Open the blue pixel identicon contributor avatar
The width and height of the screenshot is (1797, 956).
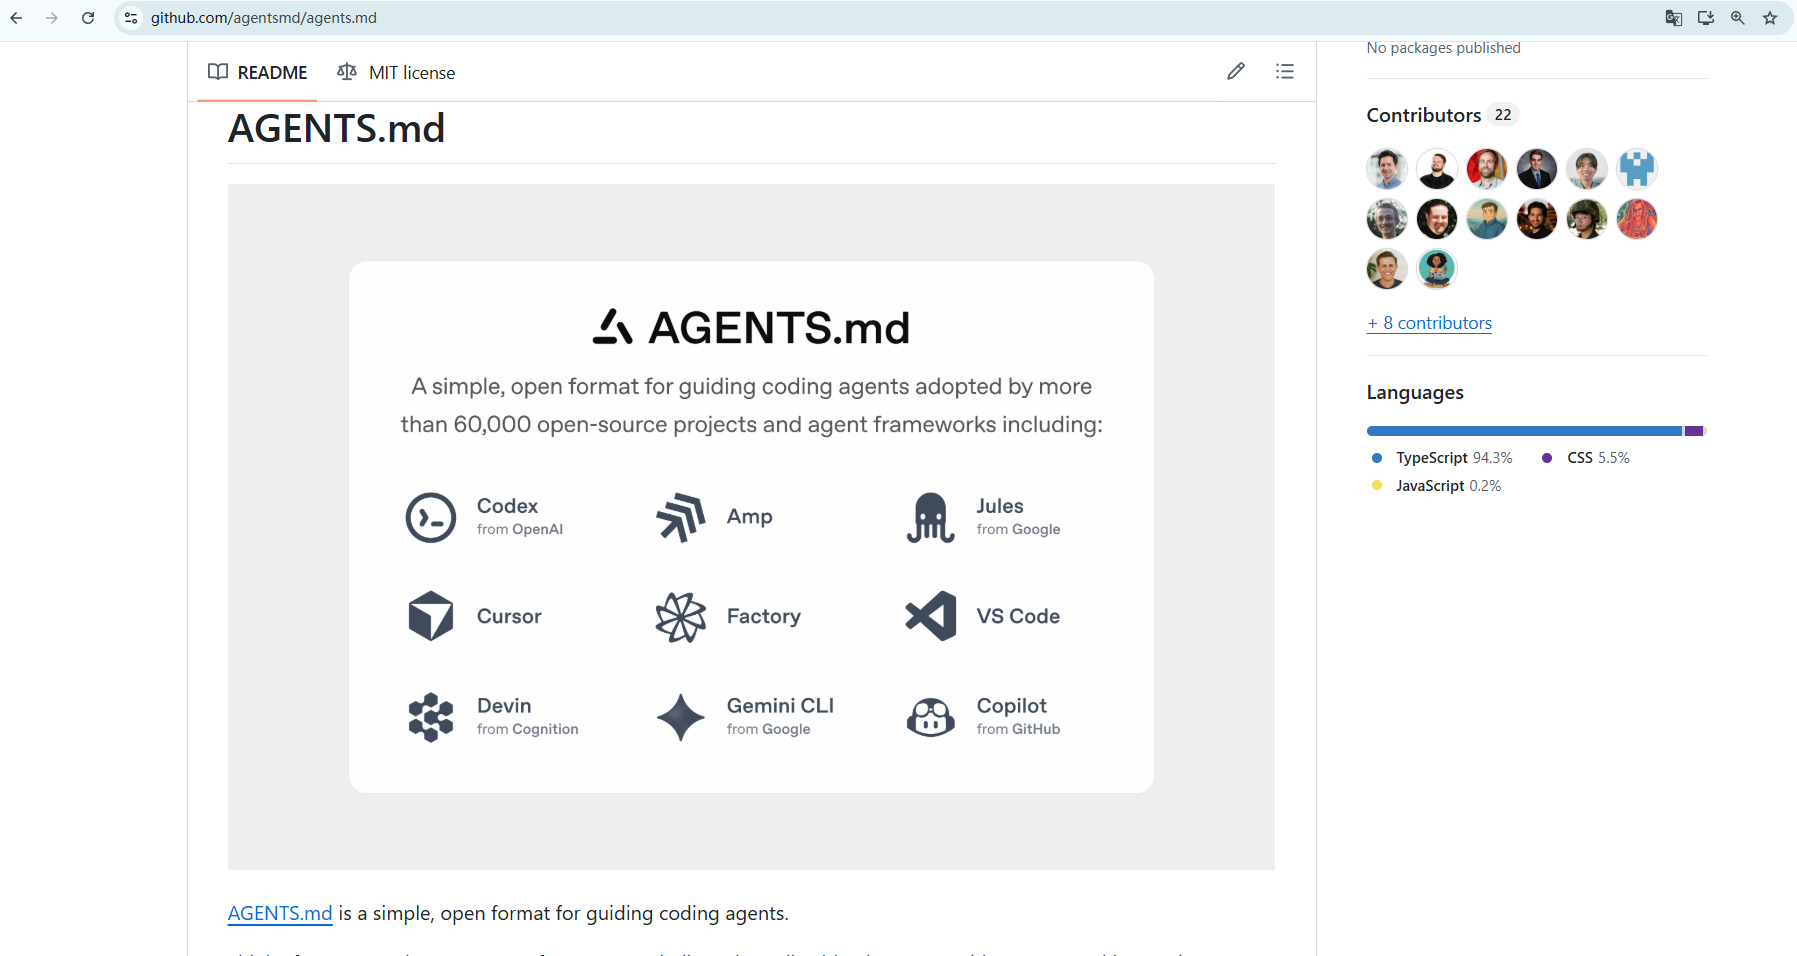[1637, 169]
